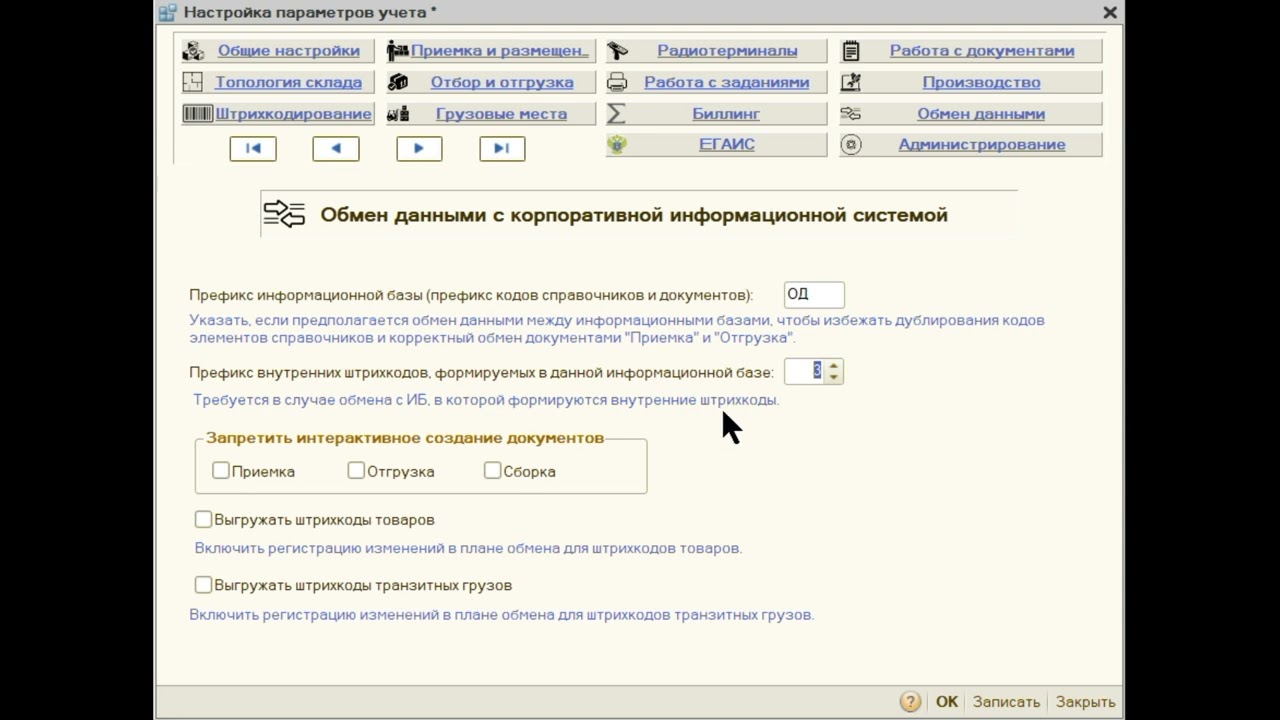Click the Обмен данными arrows icon

click(x=851, y=113)
